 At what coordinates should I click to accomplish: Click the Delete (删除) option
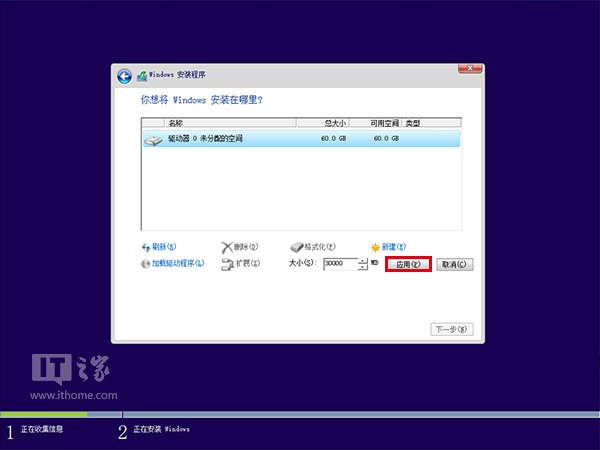pos(246,247)
